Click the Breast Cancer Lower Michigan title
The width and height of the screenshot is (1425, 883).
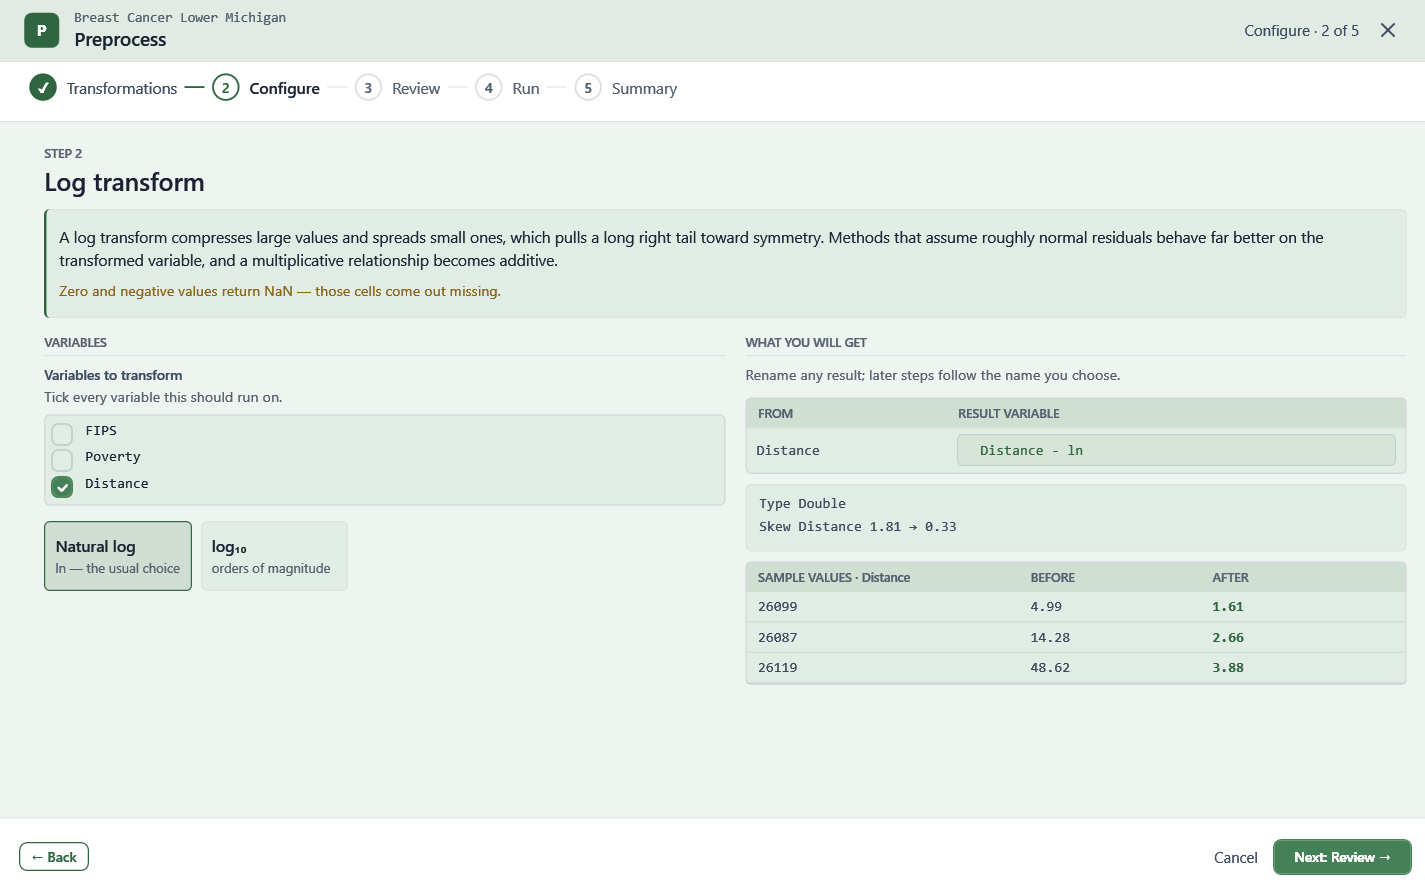pyautogui.click(x=180, y=17)
